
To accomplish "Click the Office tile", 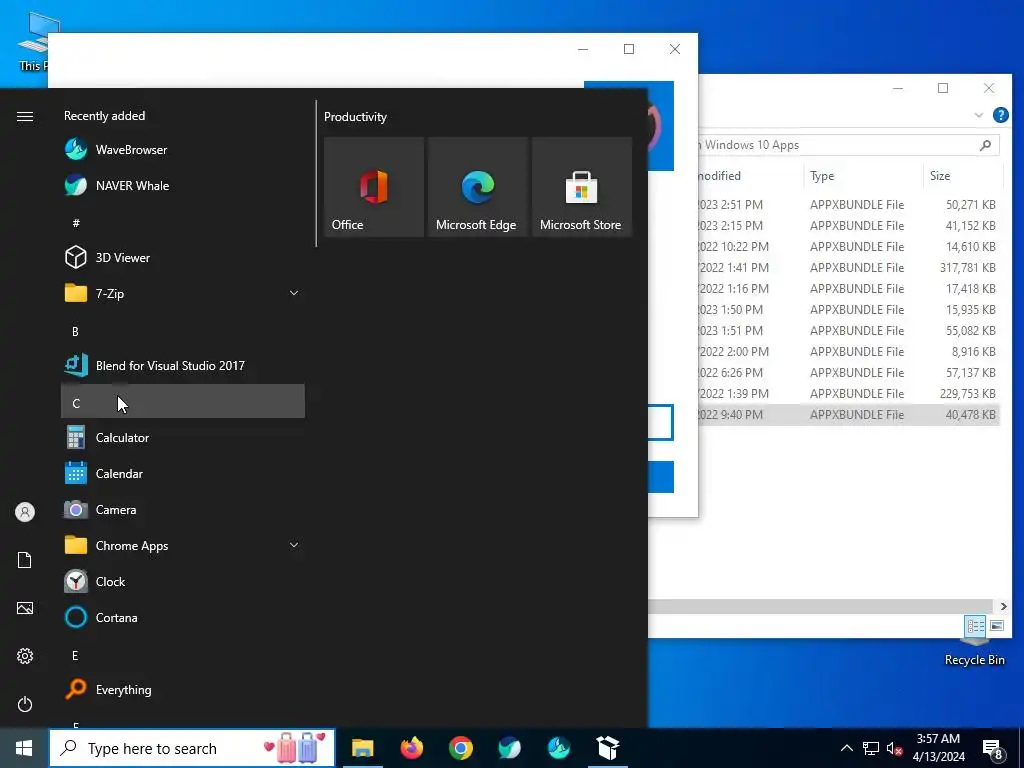I will 374,187.
